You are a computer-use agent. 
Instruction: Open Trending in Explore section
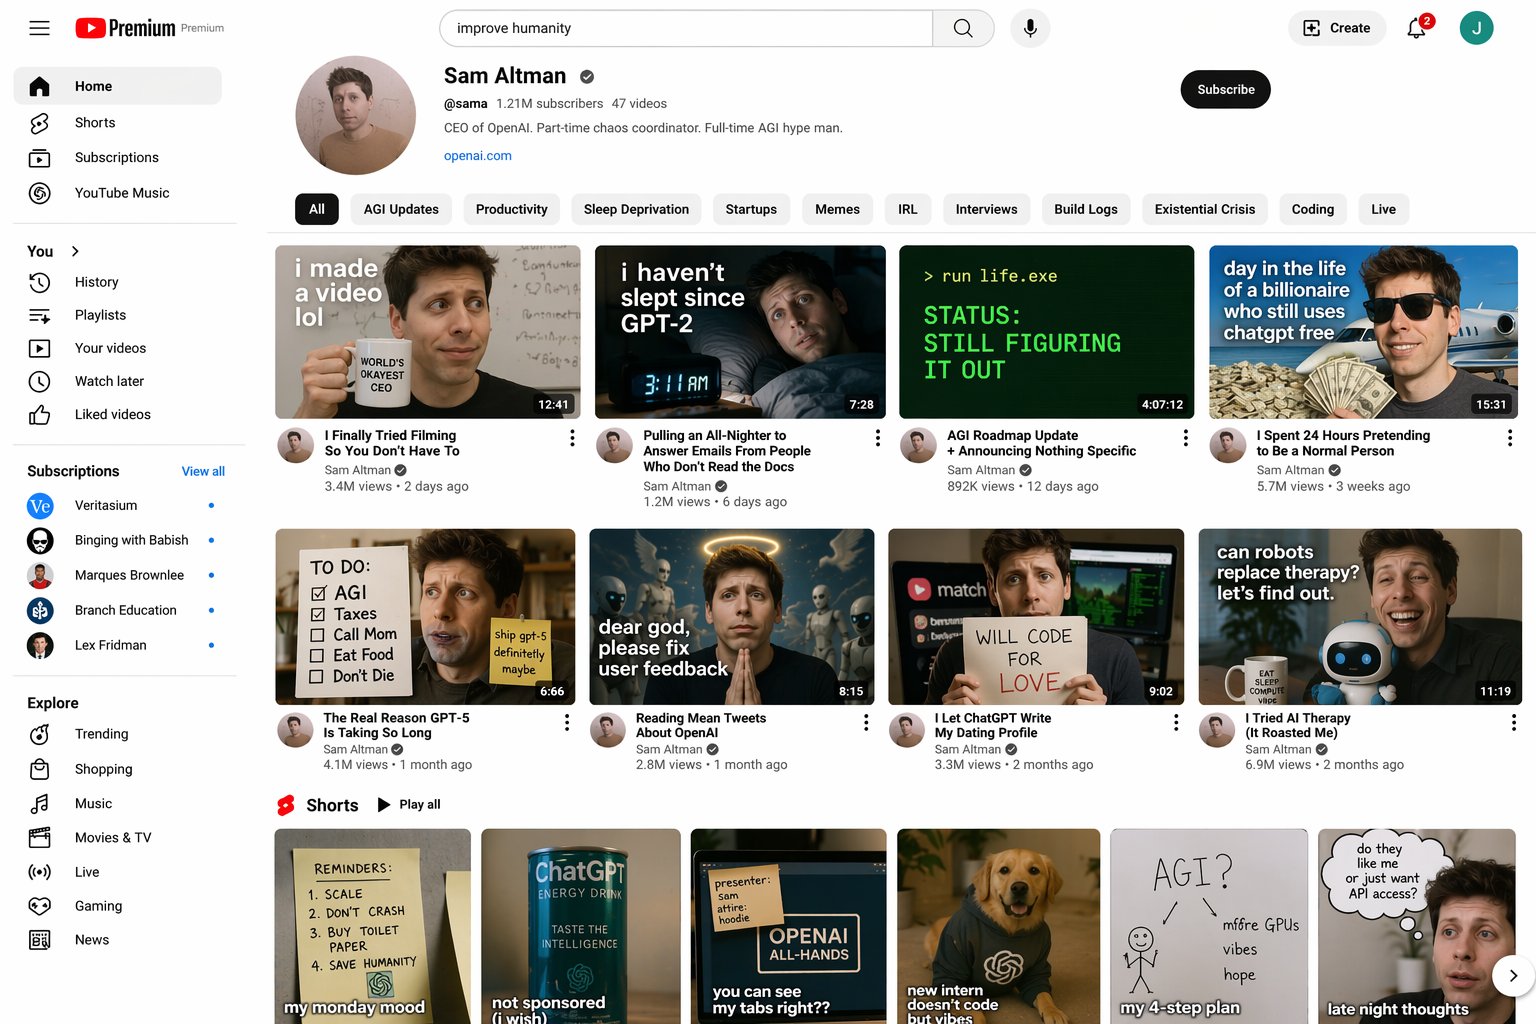(x=101, y=734)
